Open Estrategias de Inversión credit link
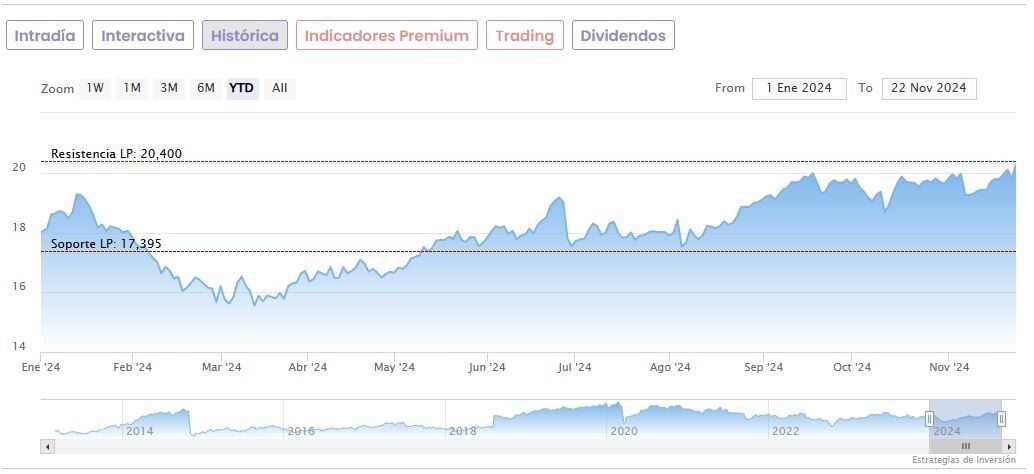The image size is (1034, 474). 962,460
